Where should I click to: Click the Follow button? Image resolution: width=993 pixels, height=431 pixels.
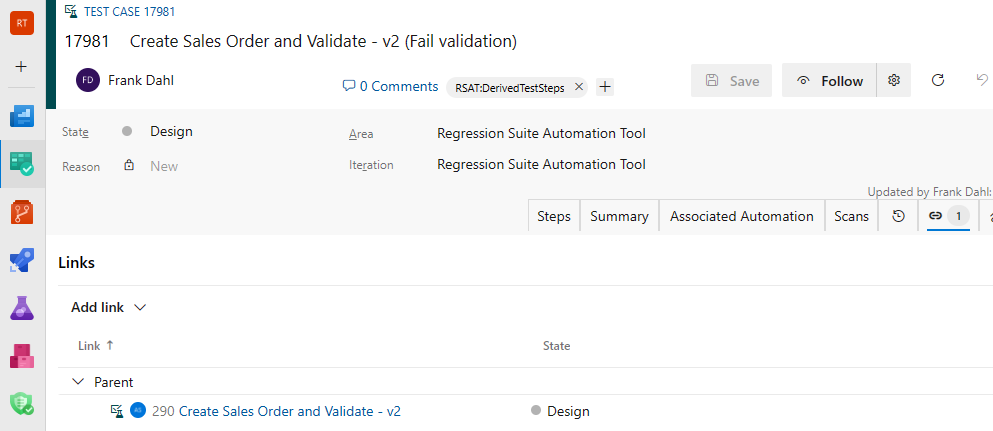830,80
